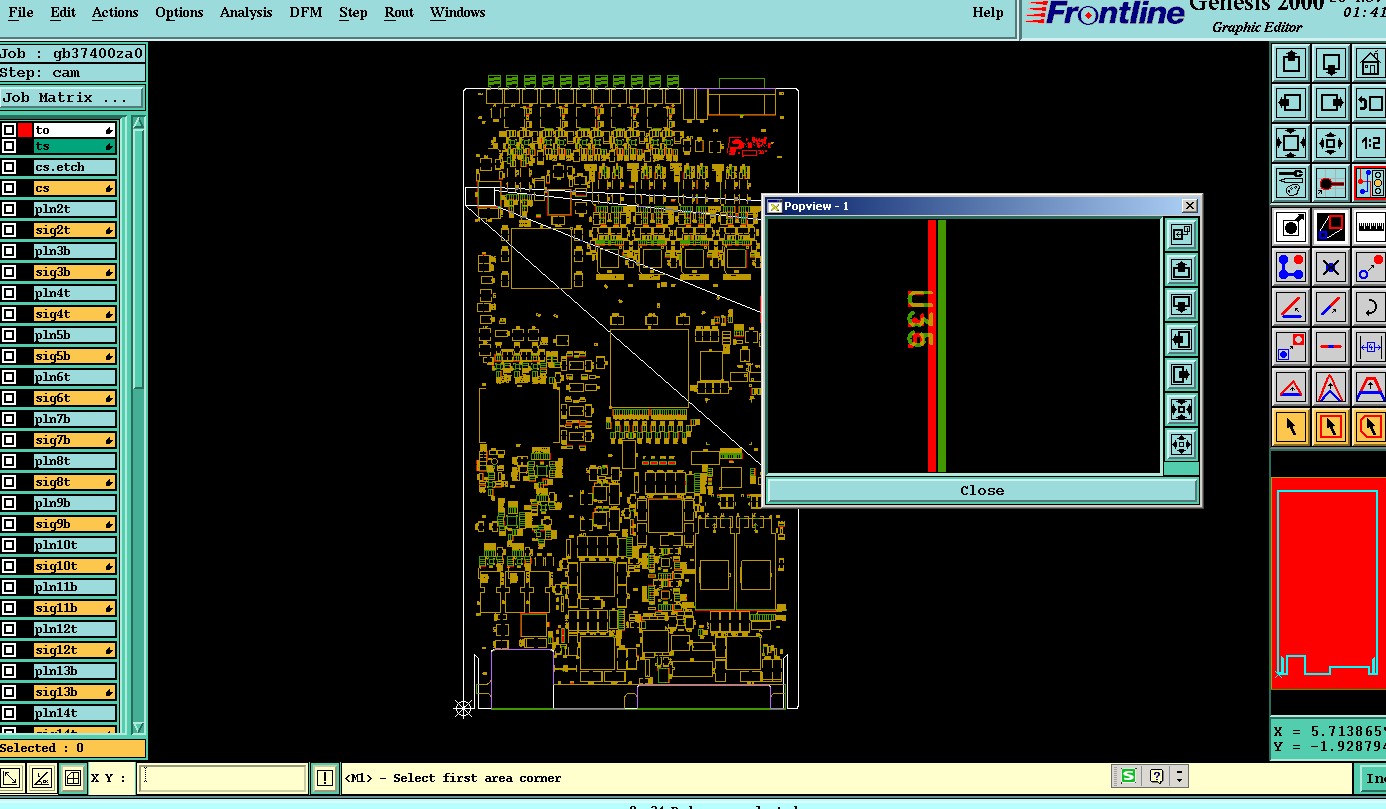Click the pan right icon in main toolbar

pos(1331,103)
